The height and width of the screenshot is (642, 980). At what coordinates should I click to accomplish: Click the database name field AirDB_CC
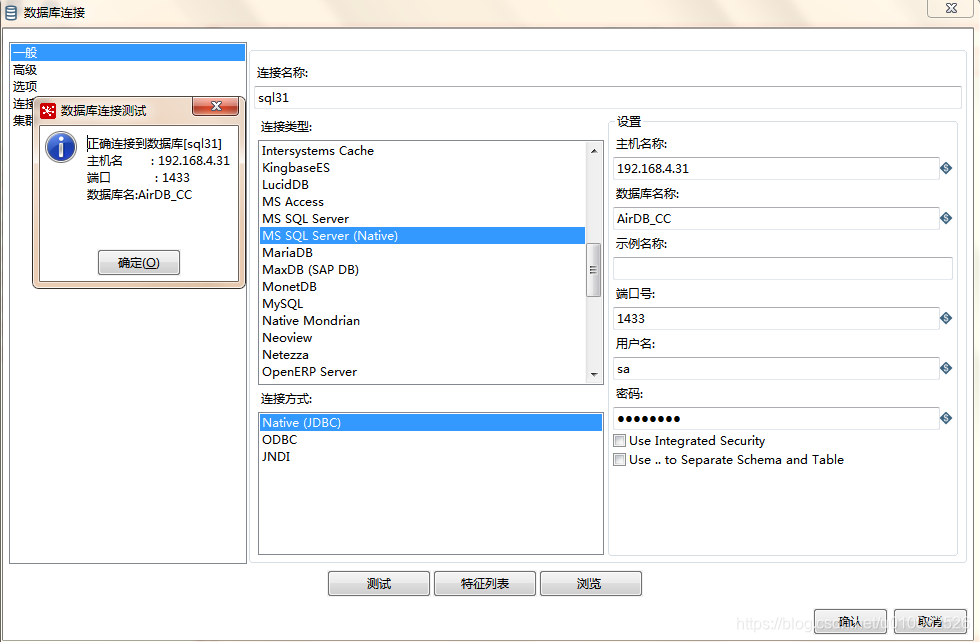click(x=776, y=218)
